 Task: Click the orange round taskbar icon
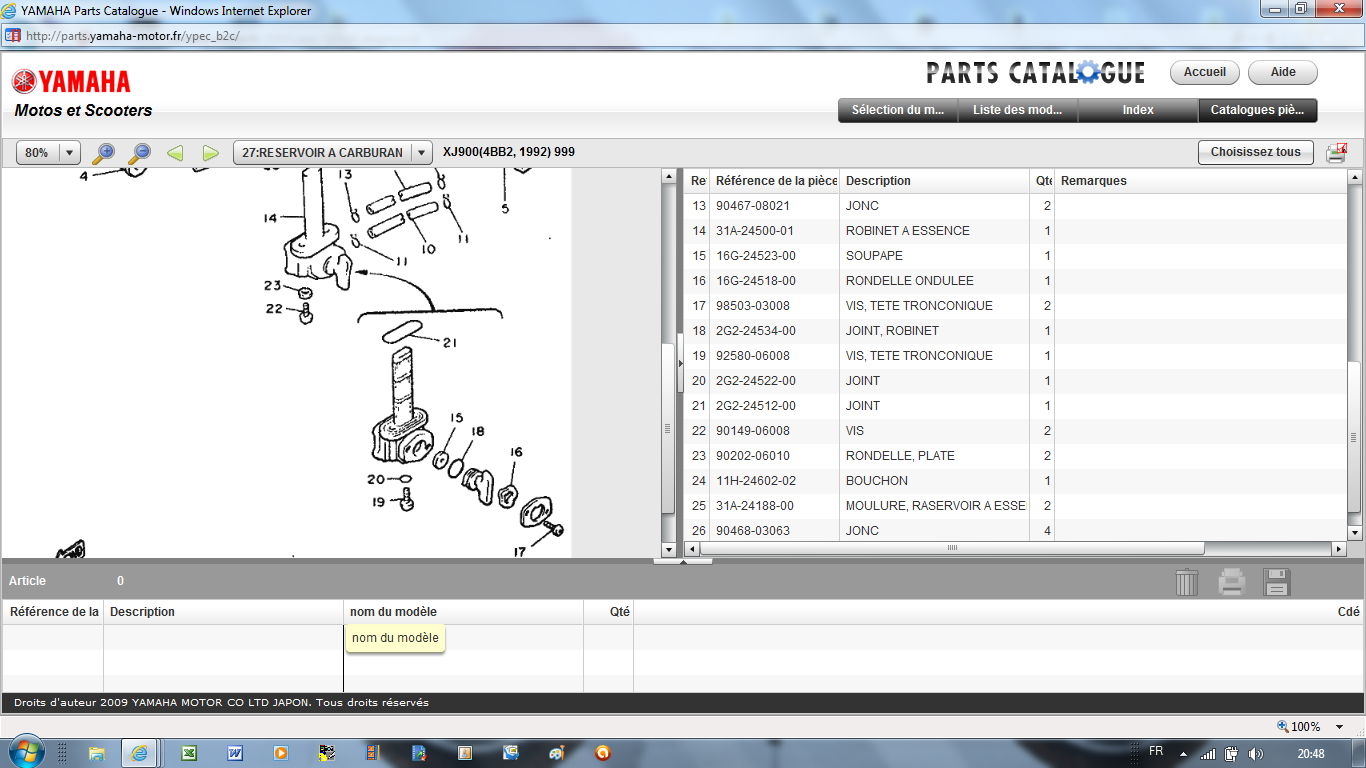603,753
